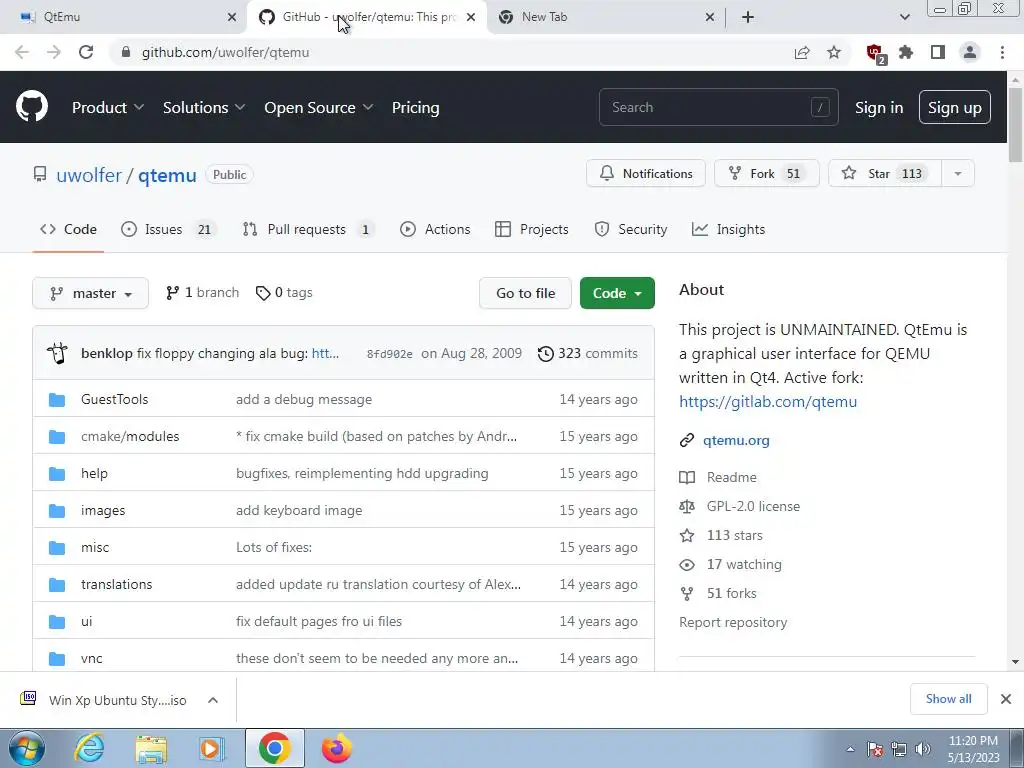Viewport: 1024px width, 768px height.
Task: Bookmark this page with star icon
Action: tap(834, 52)
